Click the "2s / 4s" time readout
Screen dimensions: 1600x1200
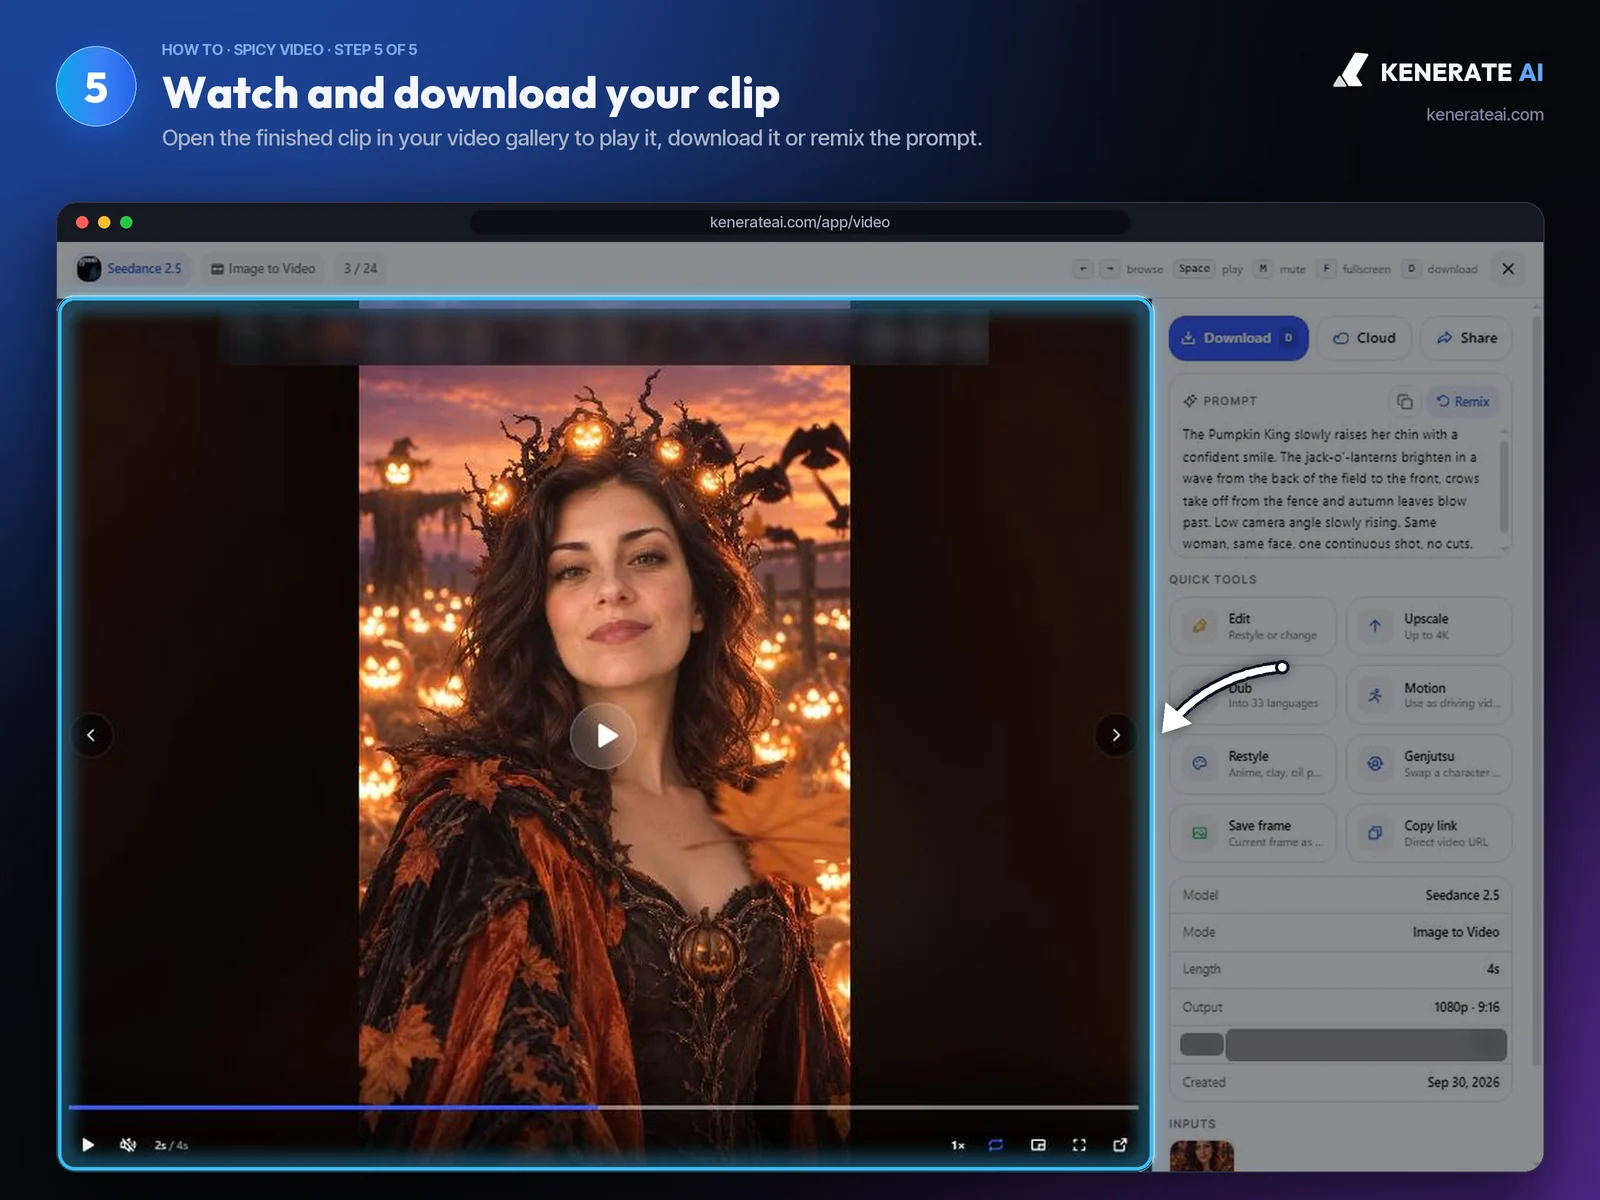click(171, 1145)
